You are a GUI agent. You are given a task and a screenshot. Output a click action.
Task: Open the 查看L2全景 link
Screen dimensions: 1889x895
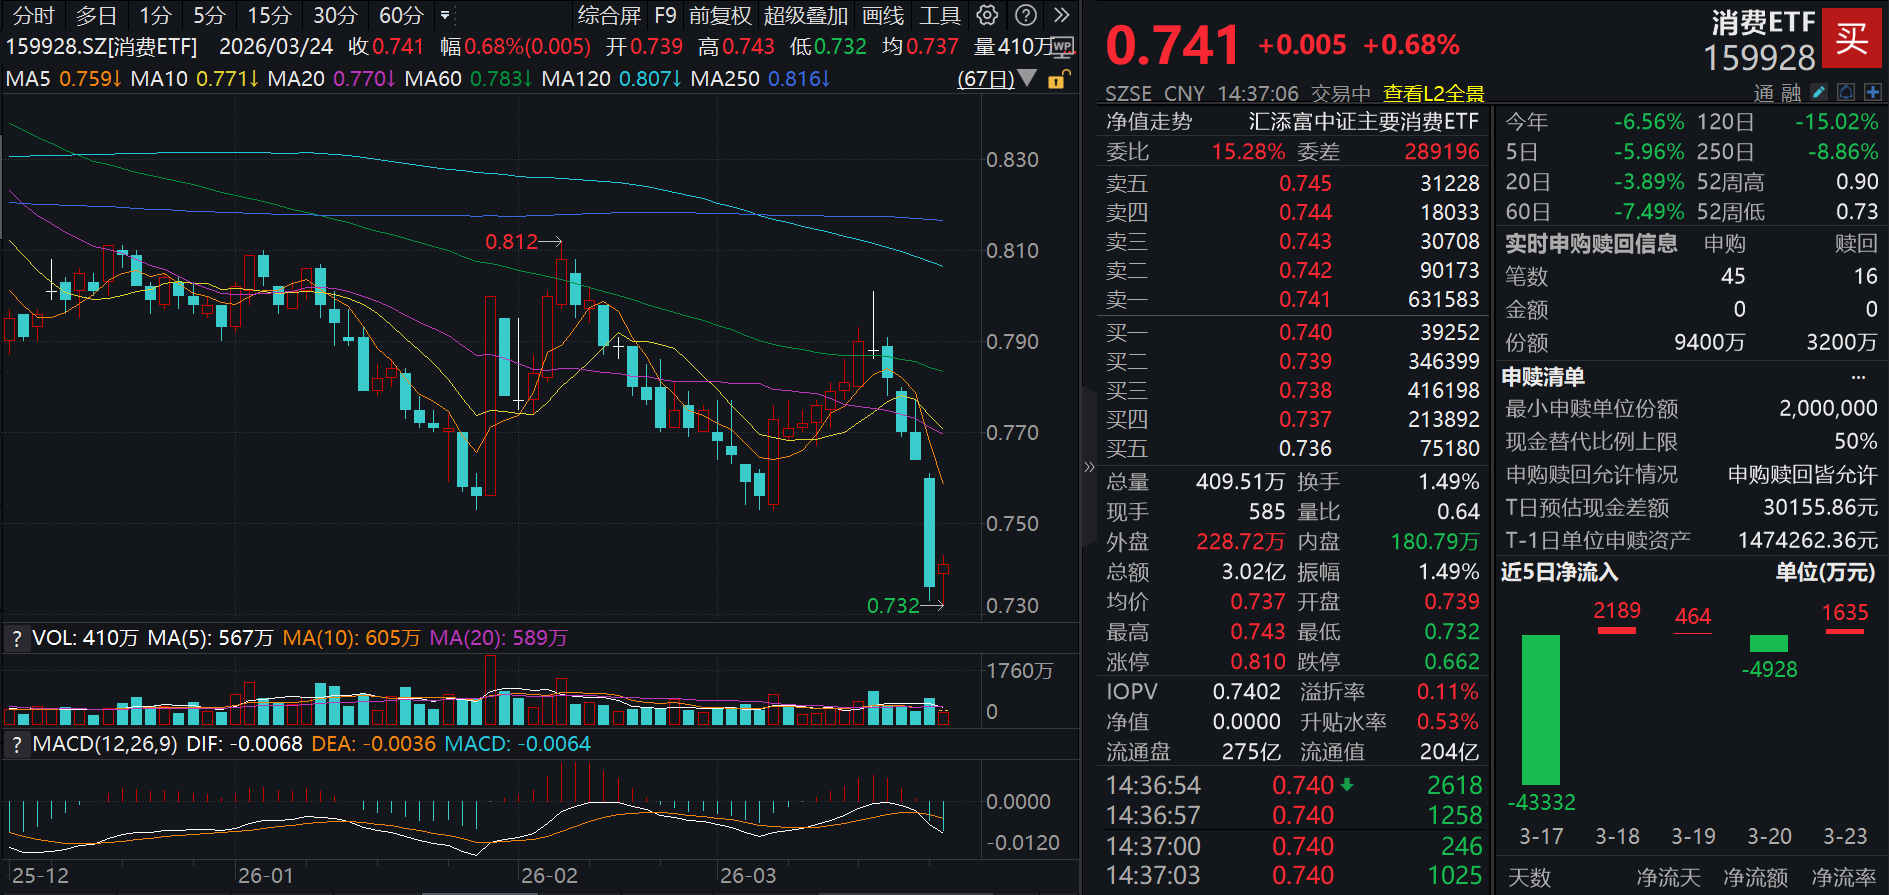(1433, 93)
